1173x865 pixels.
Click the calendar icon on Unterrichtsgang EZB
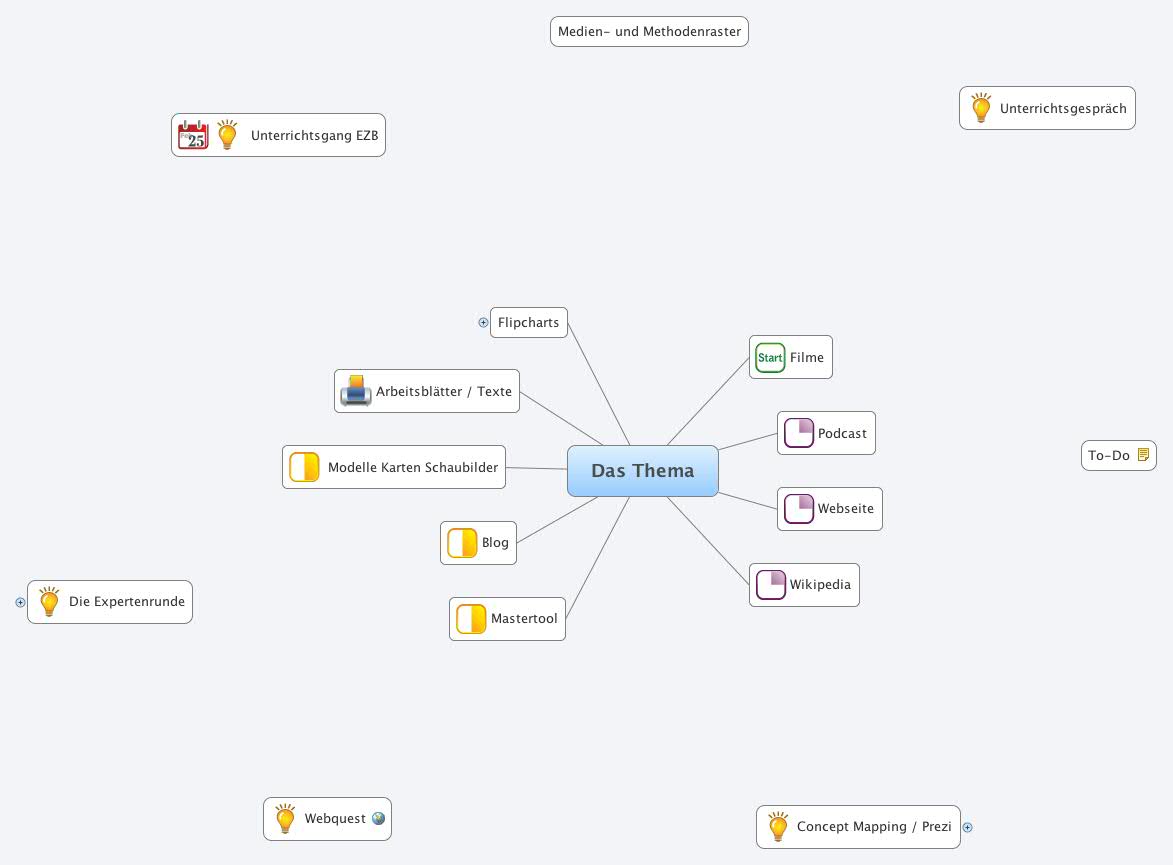192,135
